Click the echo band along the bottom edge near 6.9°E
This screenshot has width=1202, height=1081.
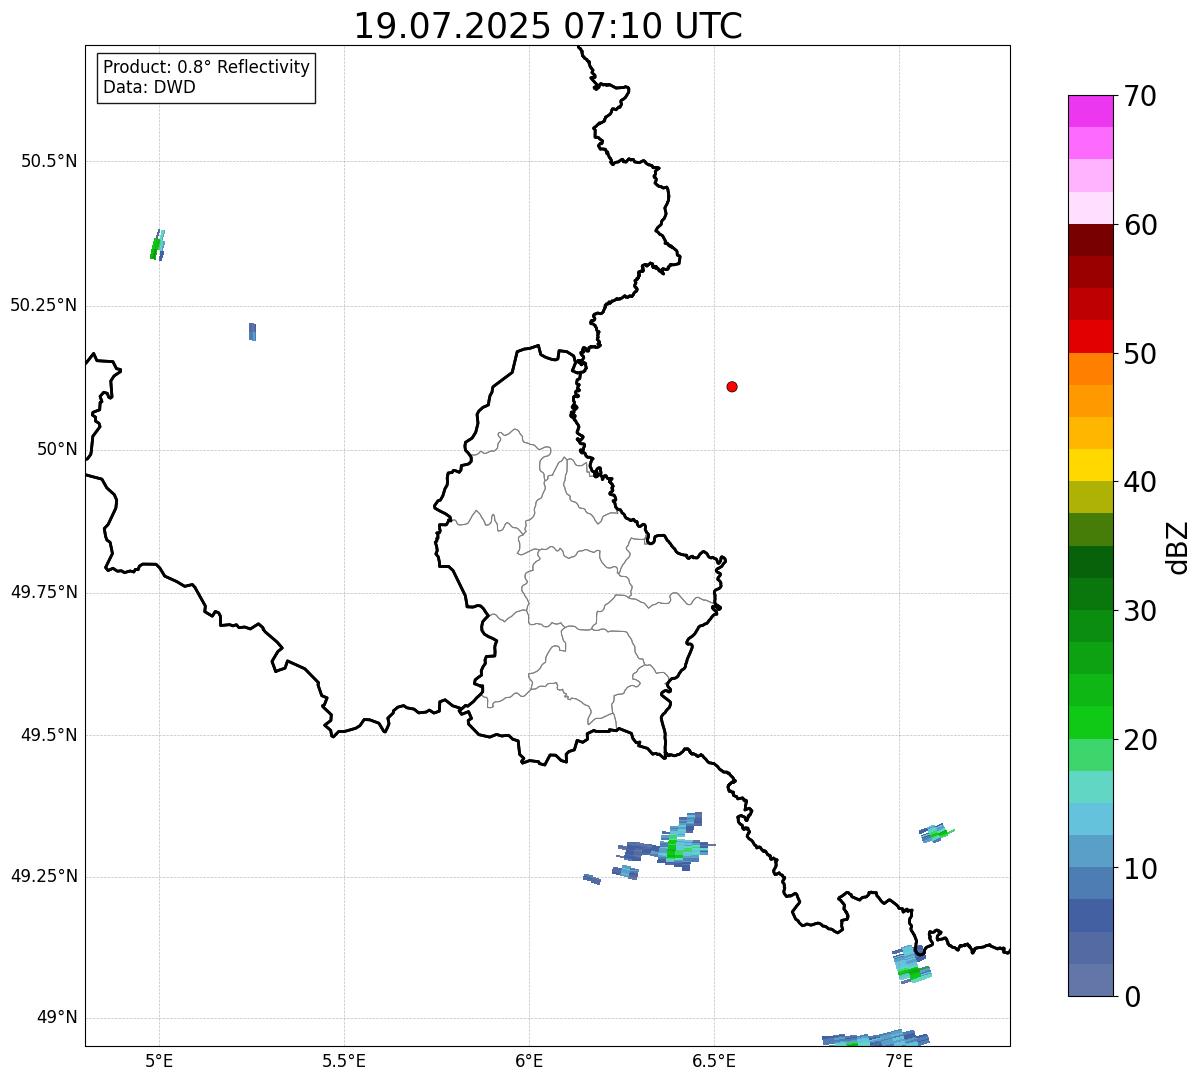click(x=876, y=1040)
